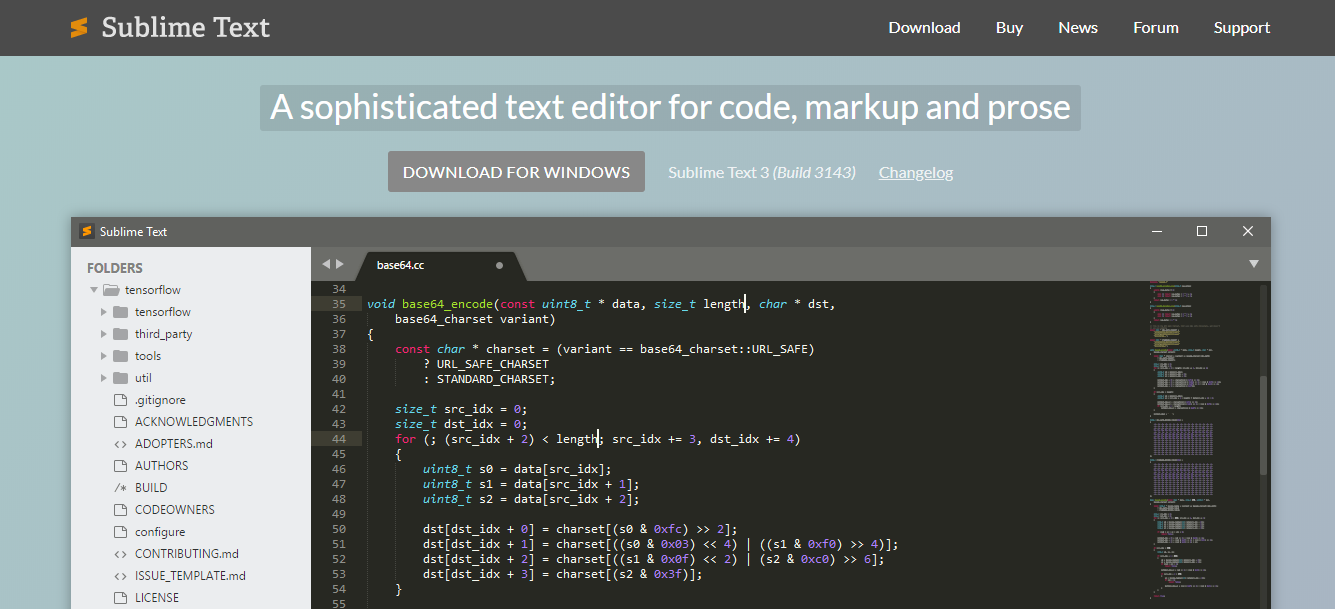Expand the tools folder
The image size is (1335, 609).
tap(104, 356)
